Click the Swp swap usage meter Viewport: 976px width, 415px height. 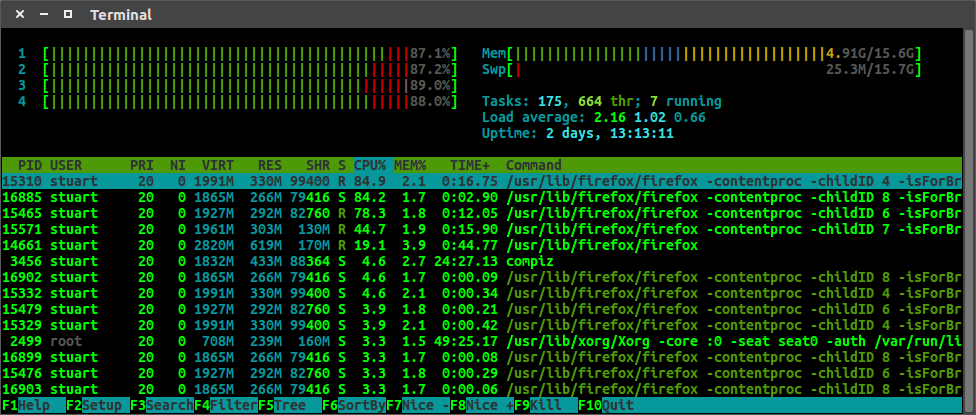[702, 69]
